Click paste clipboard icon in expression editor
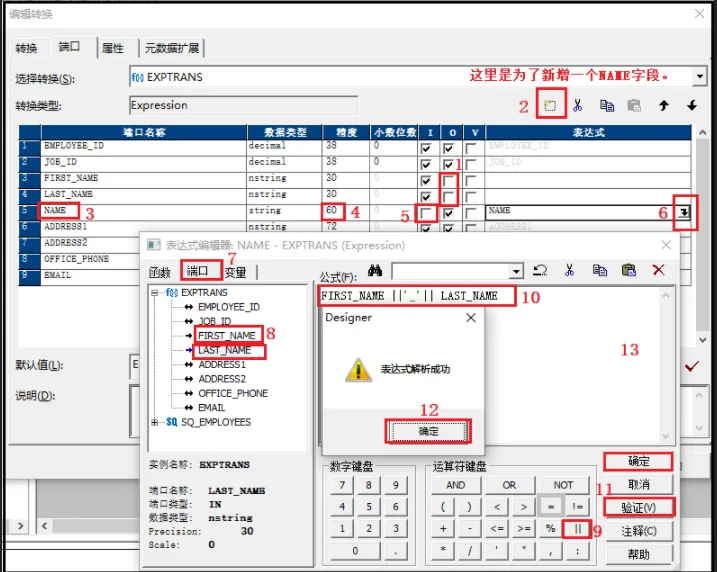 (629, 270)
